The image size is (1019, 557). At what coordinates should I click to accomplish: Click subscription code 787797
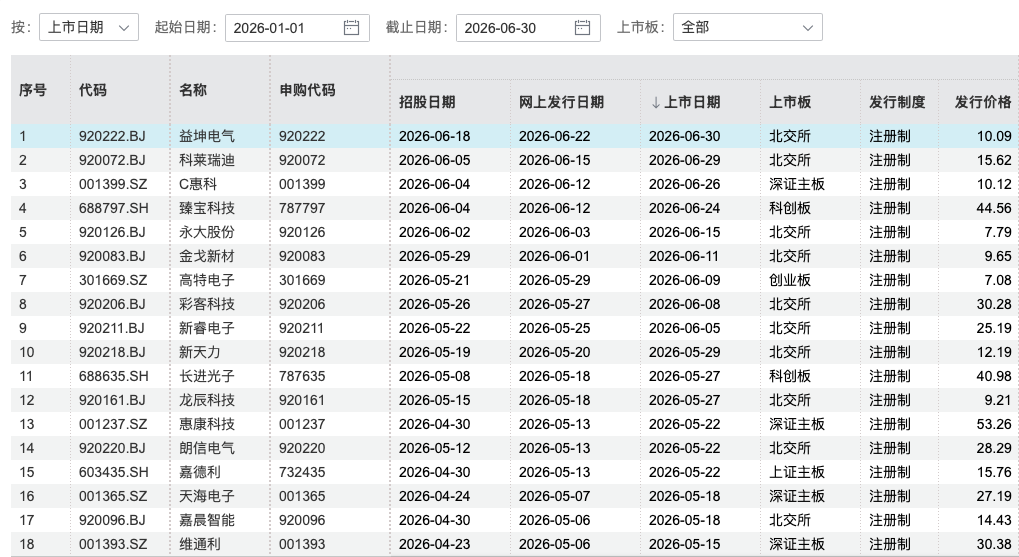pyautogui.click(x=302, y=209)
